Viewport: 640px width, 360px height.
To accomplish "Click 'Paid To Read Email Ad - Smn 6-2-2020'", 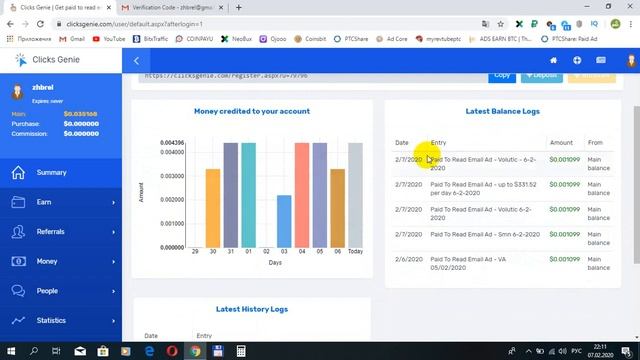I will point(485,234).
